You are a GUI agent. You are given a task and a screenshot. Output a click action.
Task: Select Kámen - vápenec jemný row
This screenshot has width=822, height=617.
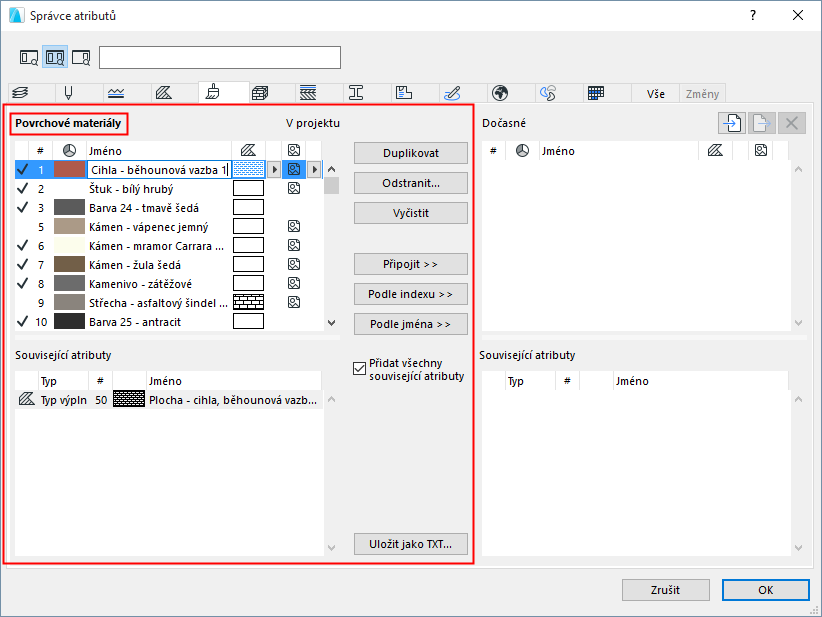point(169,227)
